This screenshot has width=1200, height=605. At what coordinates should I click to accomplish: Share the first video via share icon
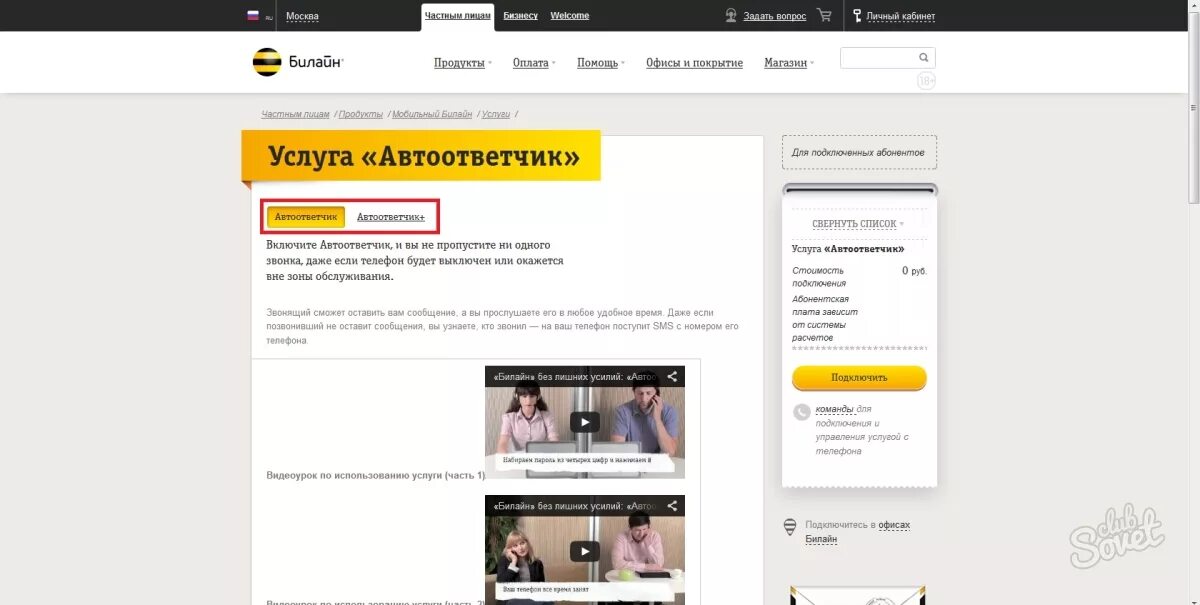click(673, 377)
